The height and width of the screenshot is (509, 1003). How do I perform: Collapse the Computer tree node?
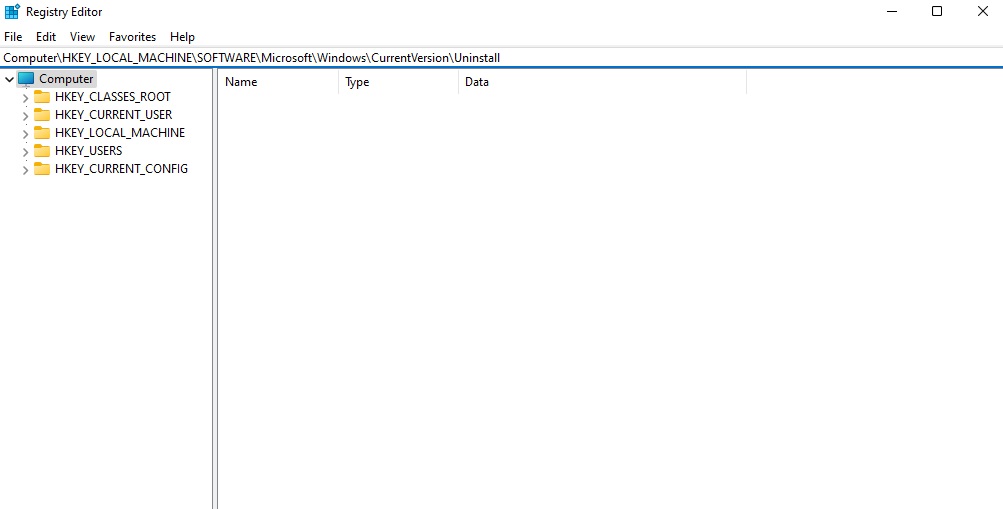(x=9, y=79)
